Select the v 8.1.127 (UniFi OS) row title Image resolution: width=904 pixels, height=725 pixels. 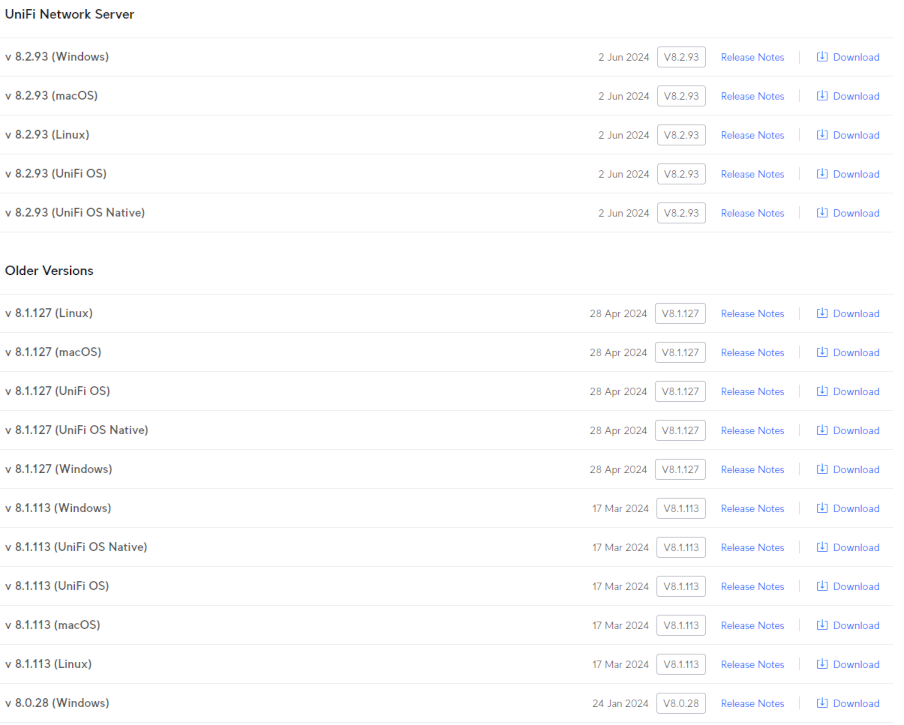(x=57, y=391)
